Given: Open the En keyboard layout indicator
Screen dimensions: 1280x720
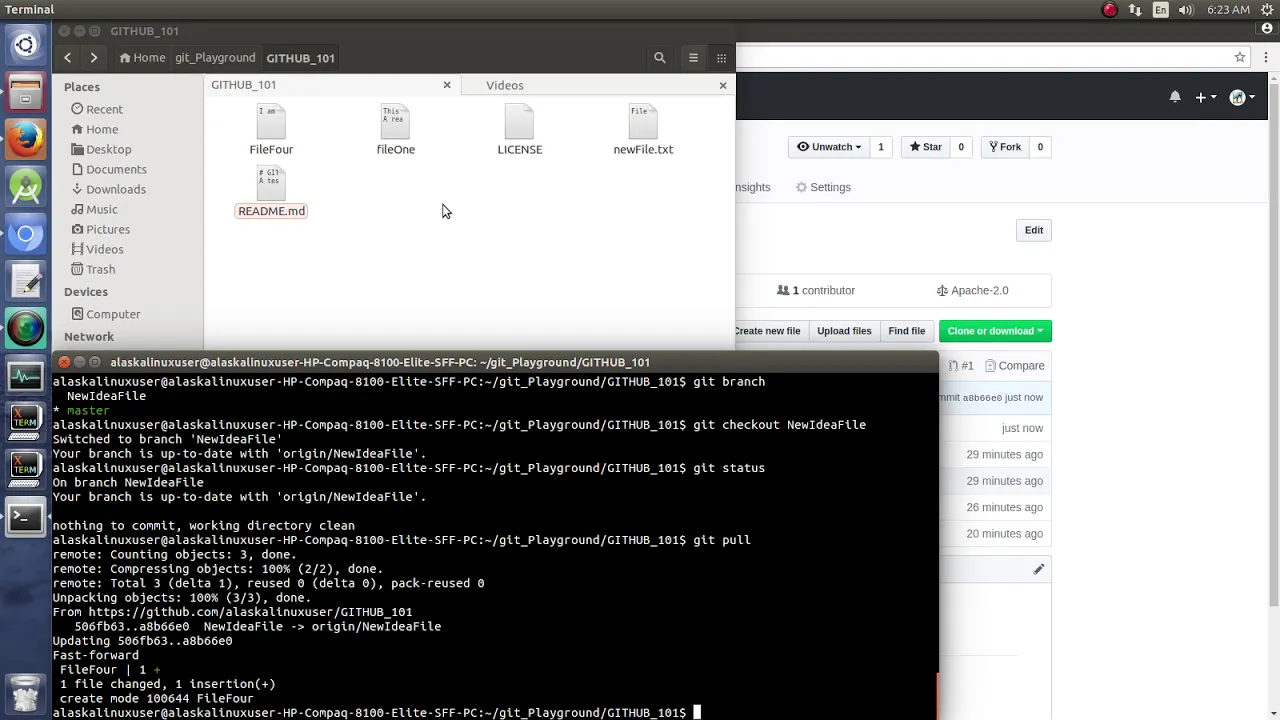Looking at the screenshot, I should point(1160,10).
